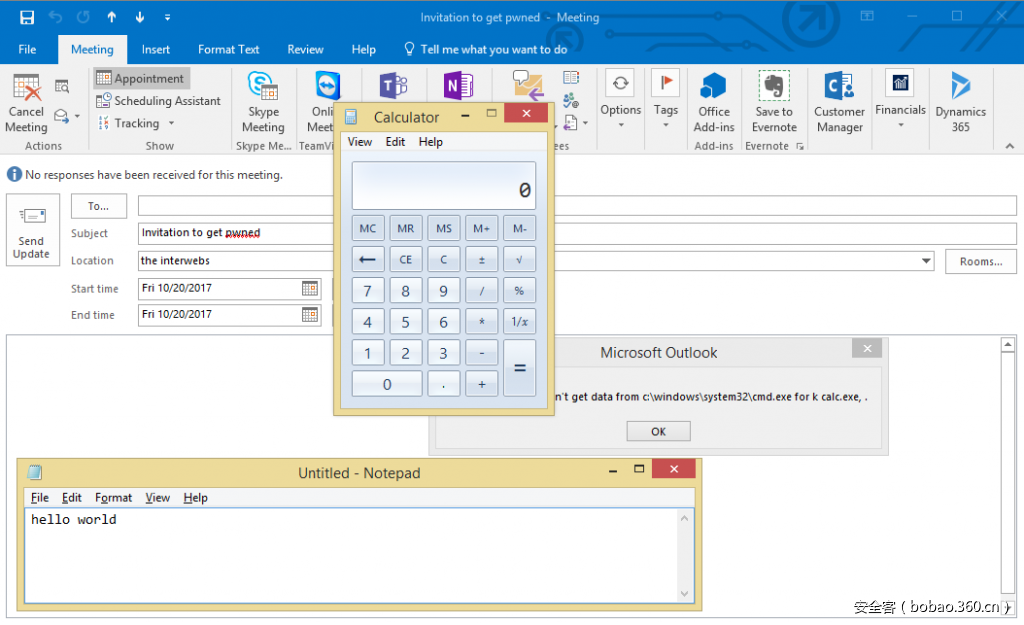Toggle the Appointment view button
The image size is (1024, 625).
(x=141, y=78)
